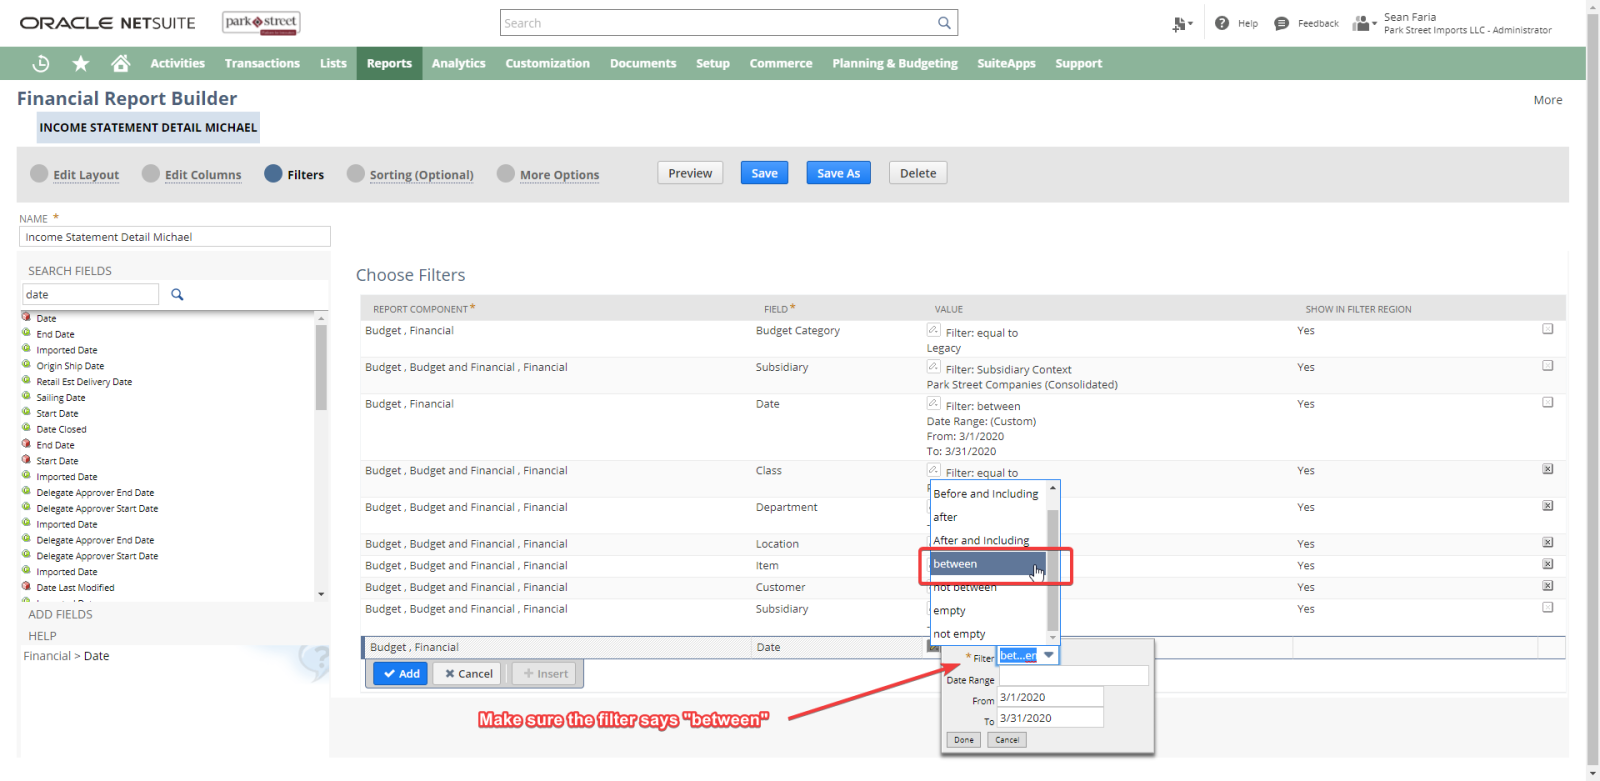Screen dimensions: 1600x781
Task: Click the field list vertical scrollbar
Action: point(321,365)
